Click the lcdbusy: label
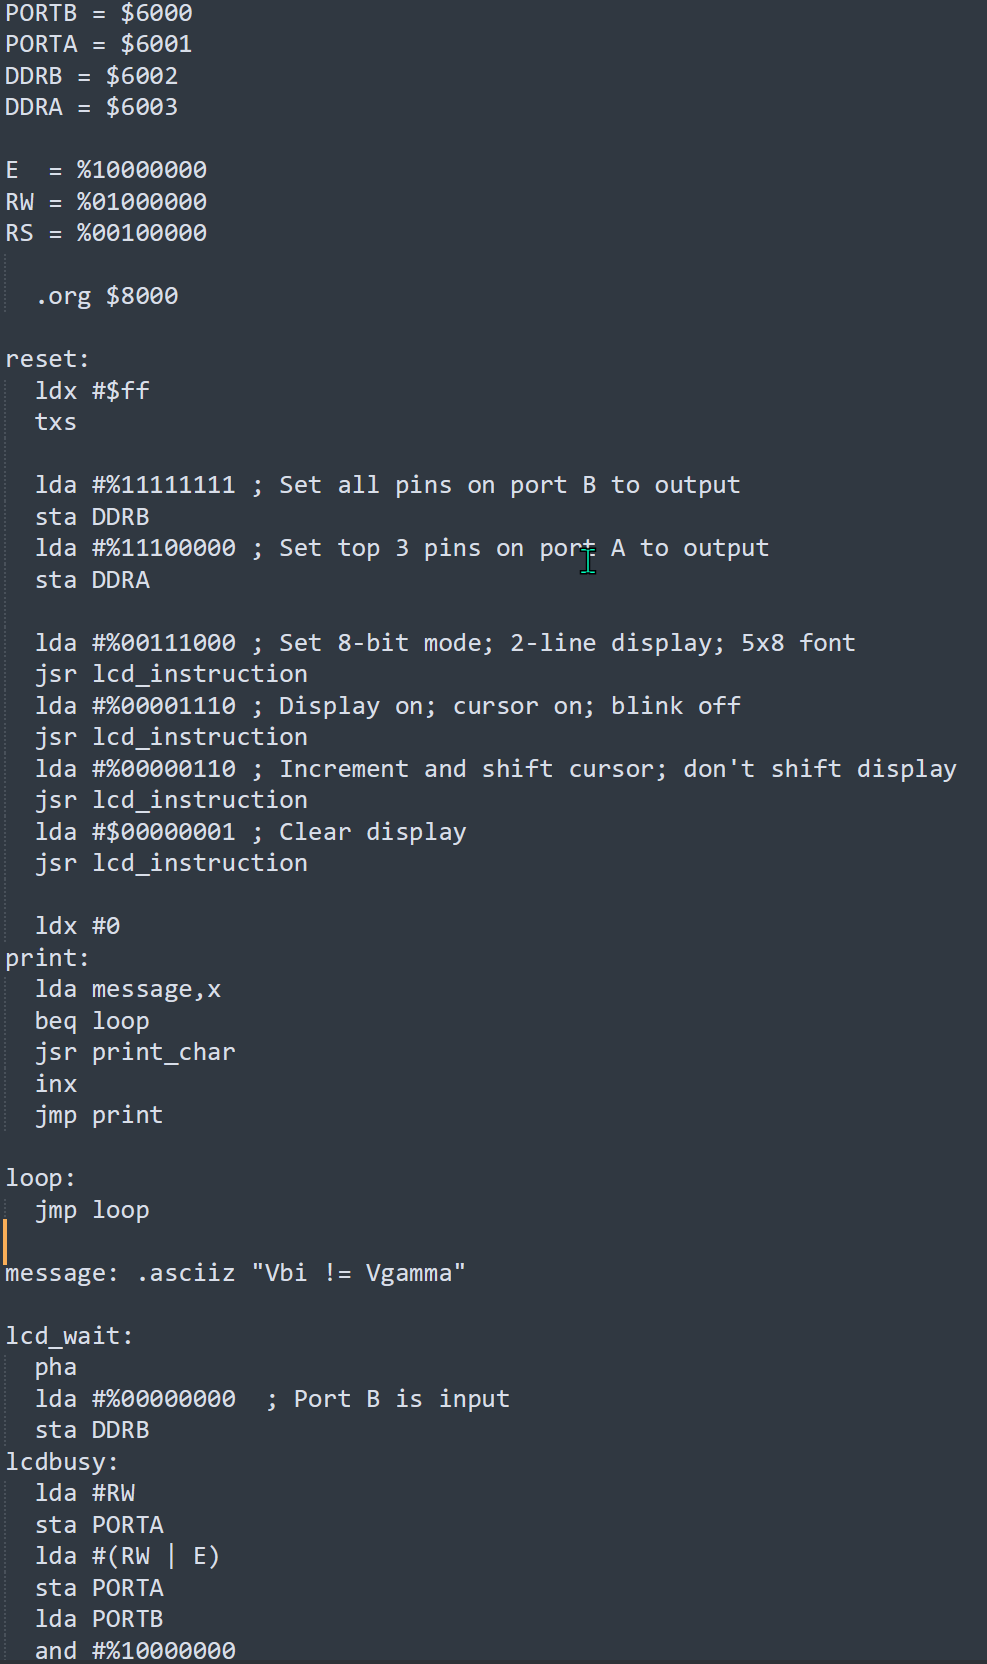Viewport: 987px width, 1664px height. (x=62, y=1462)
